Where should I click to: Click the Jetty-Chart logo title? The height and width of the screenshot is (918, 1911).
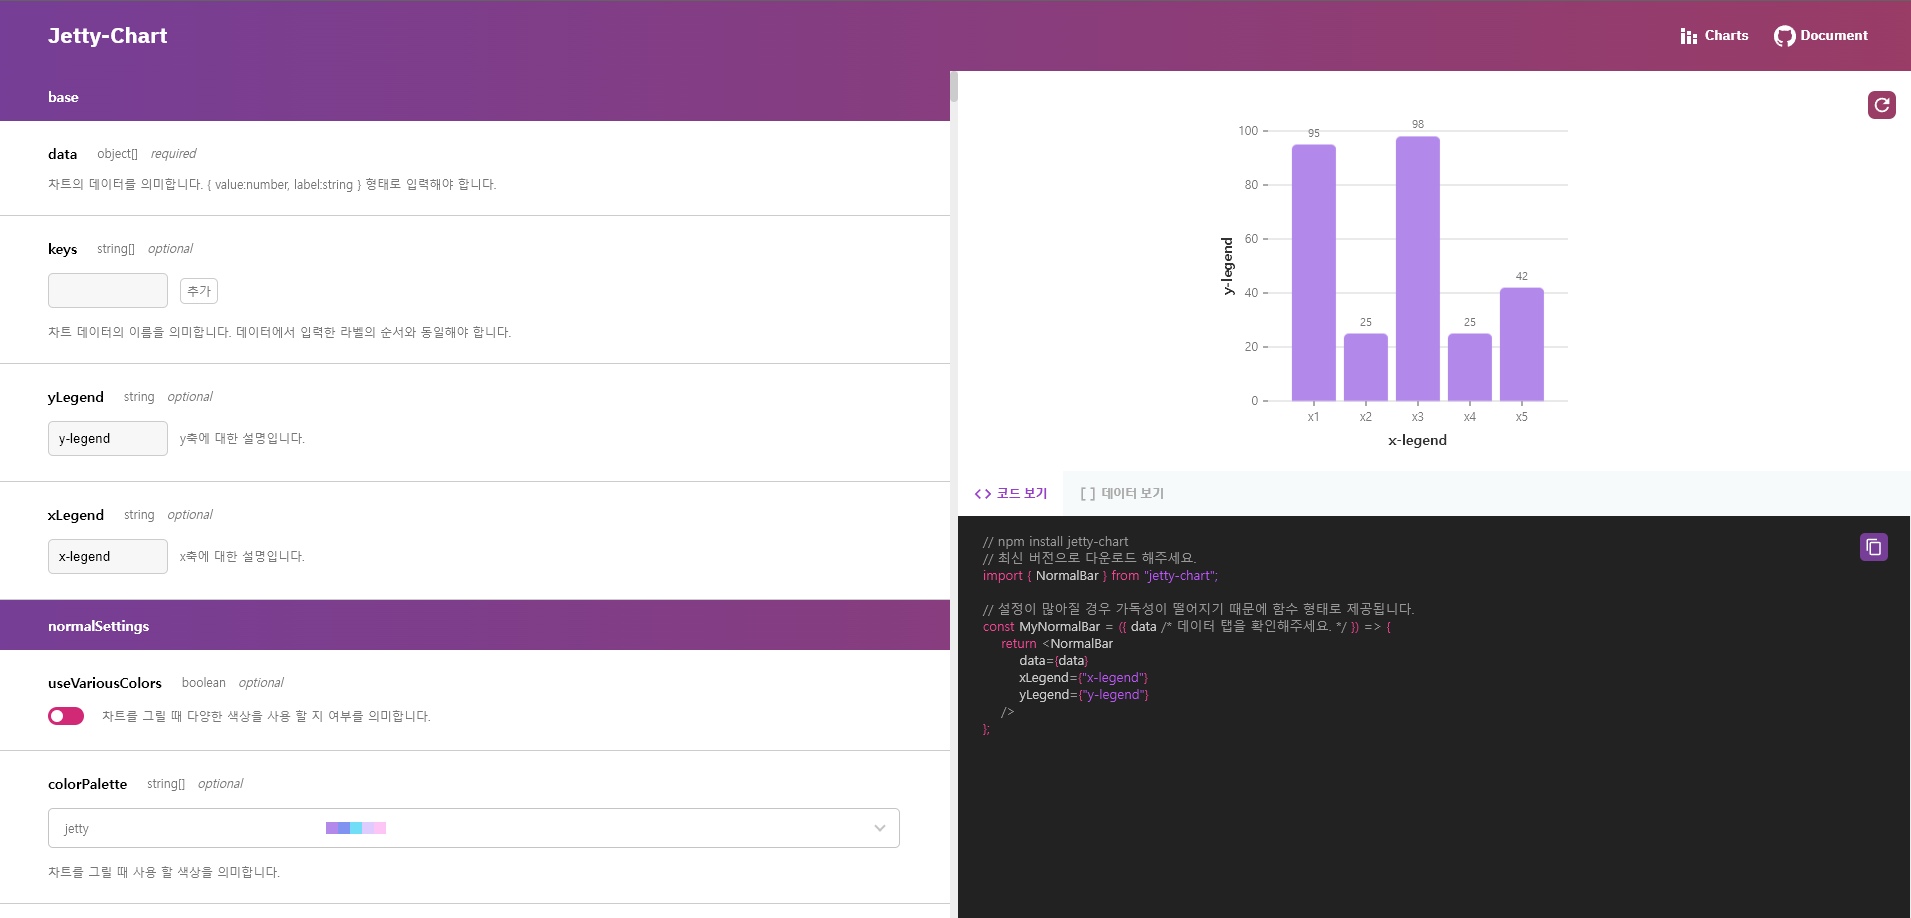pos(107,36)
